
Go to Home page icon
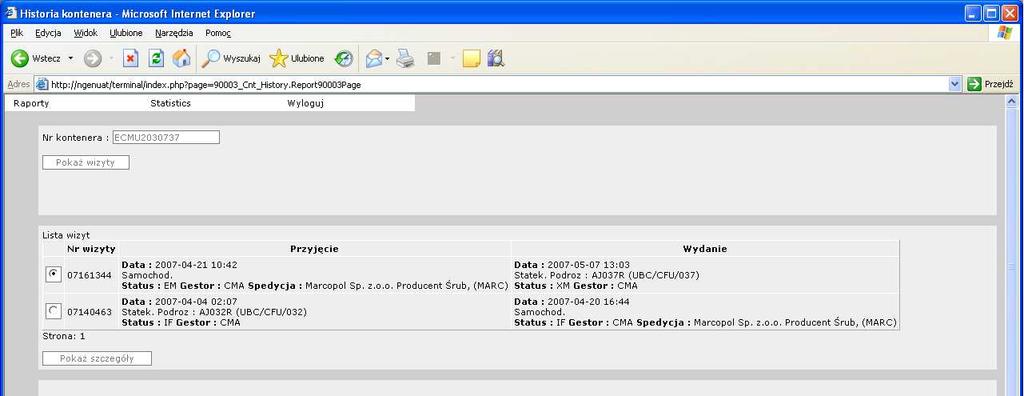(x=182, y=59)
